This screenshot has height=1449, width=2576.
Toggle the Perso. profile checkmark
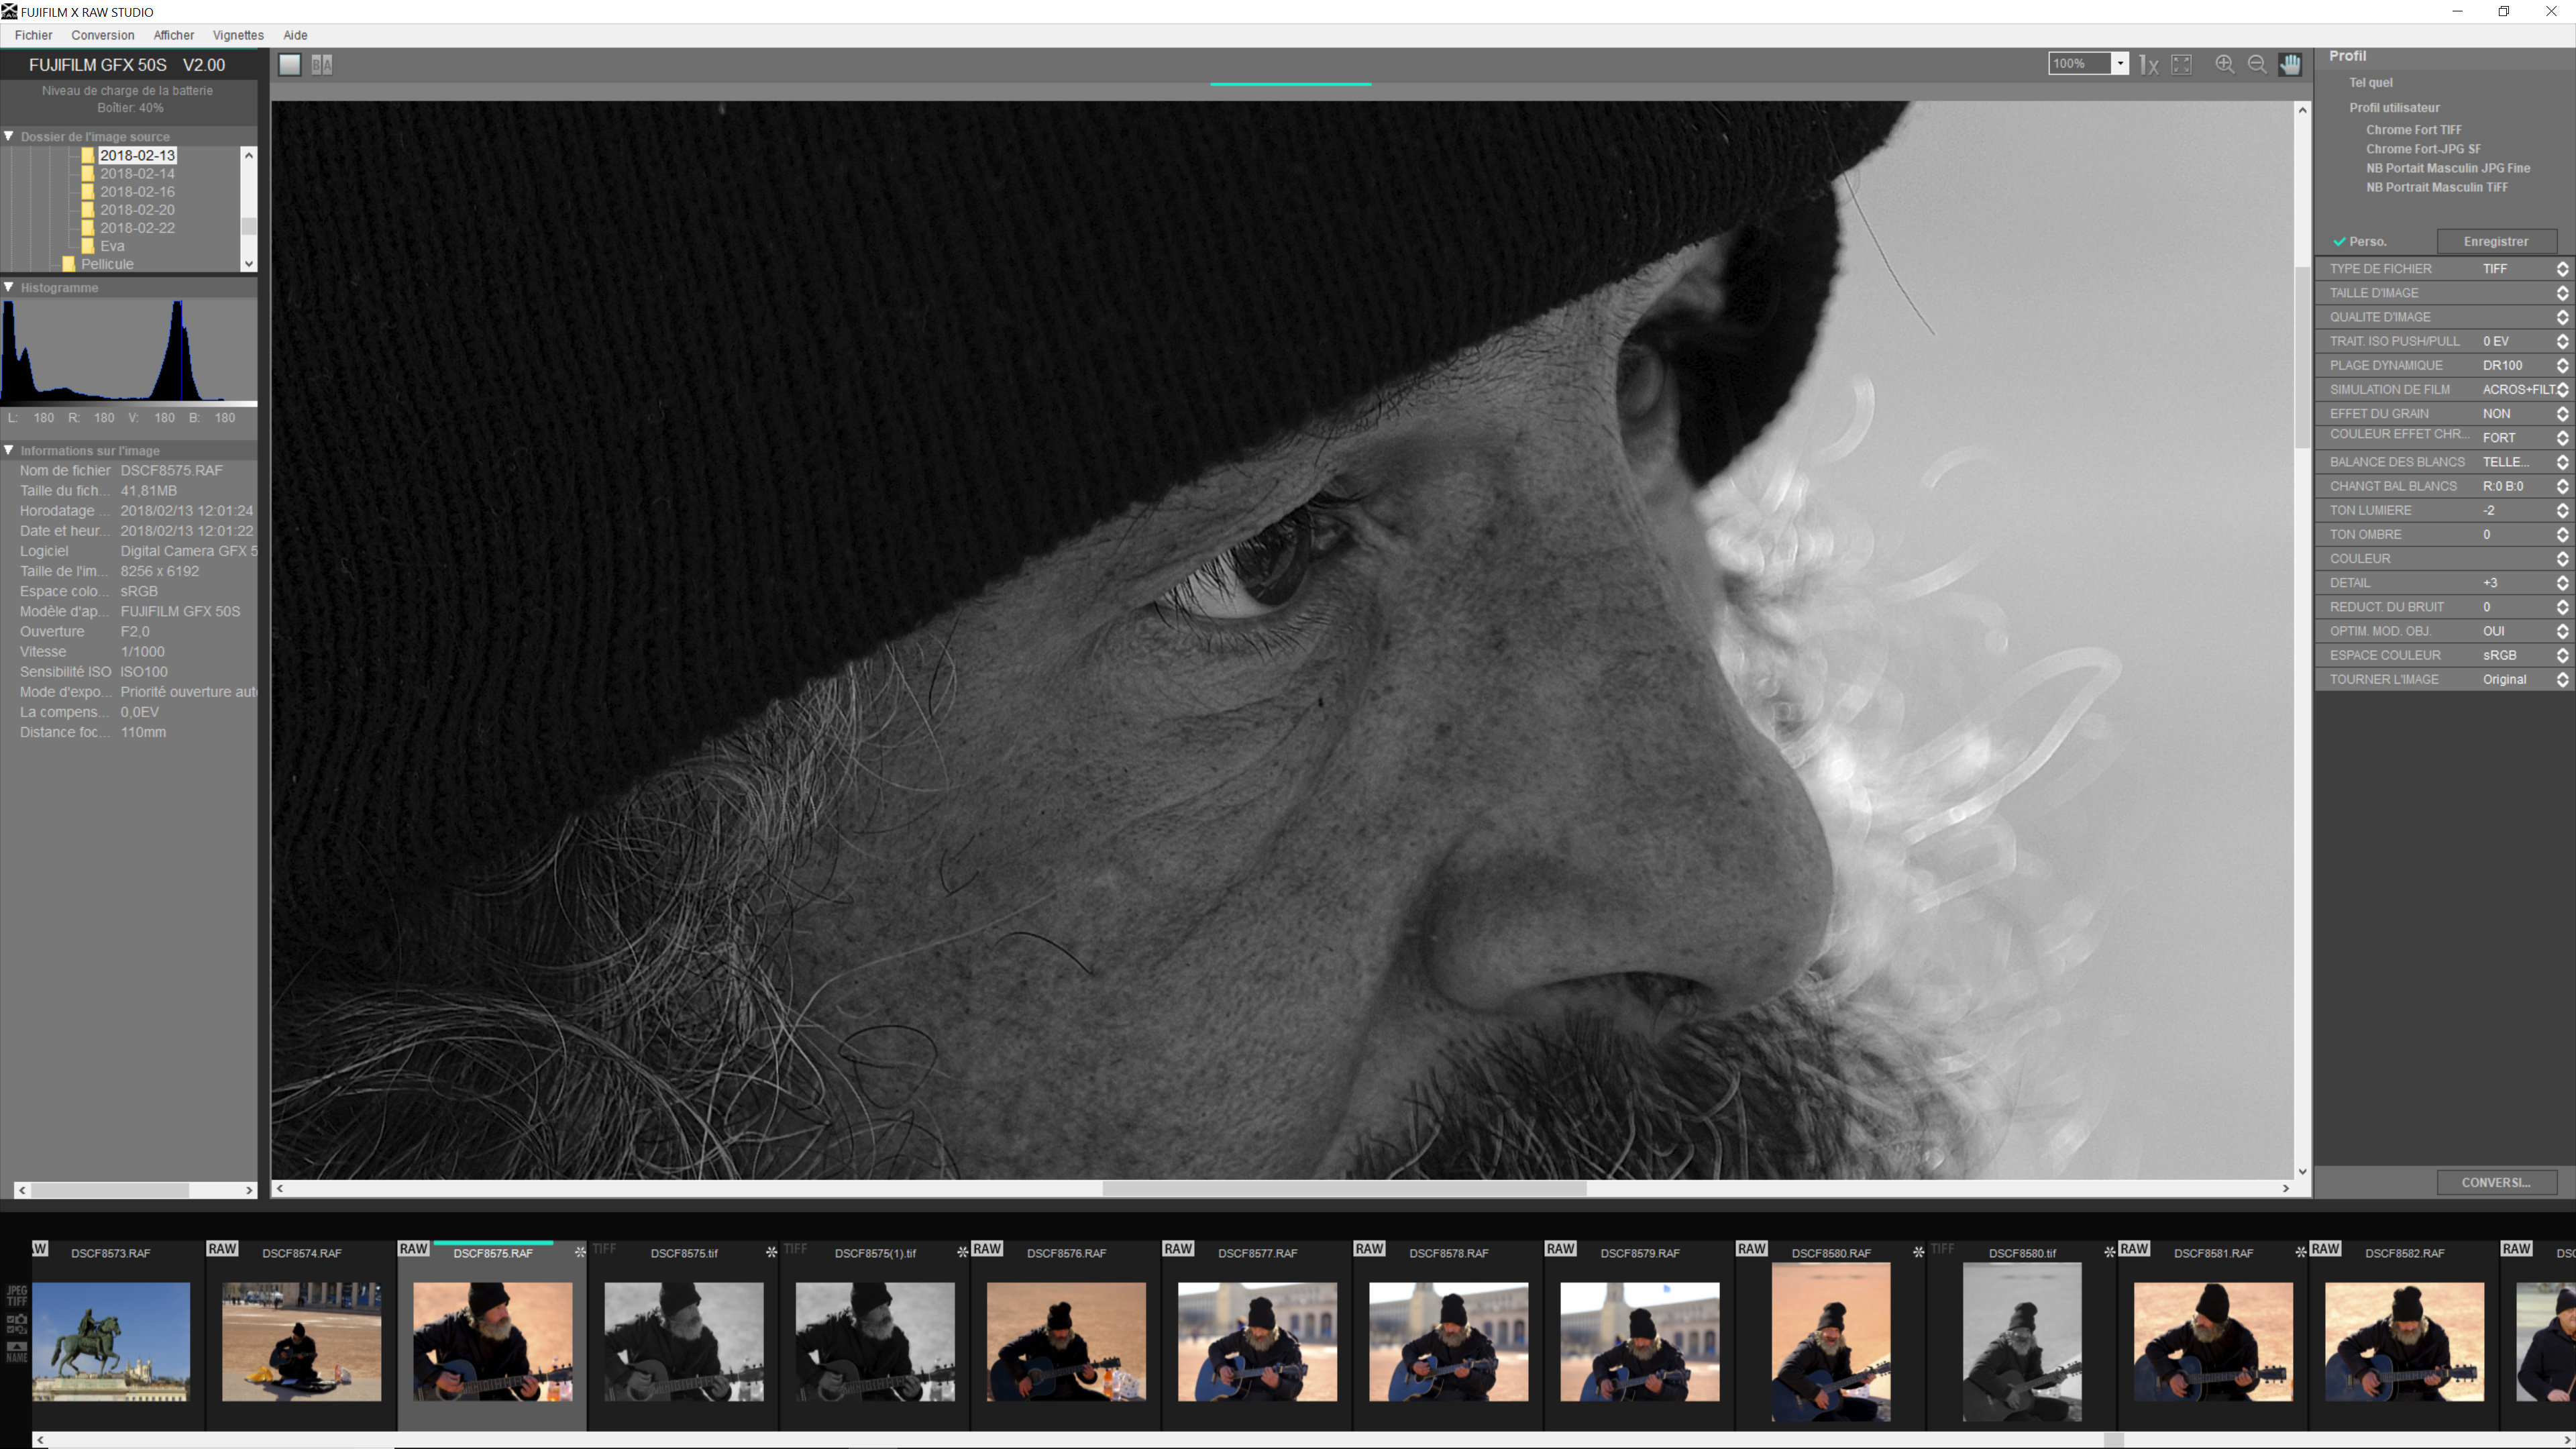tap(2341, 242)
